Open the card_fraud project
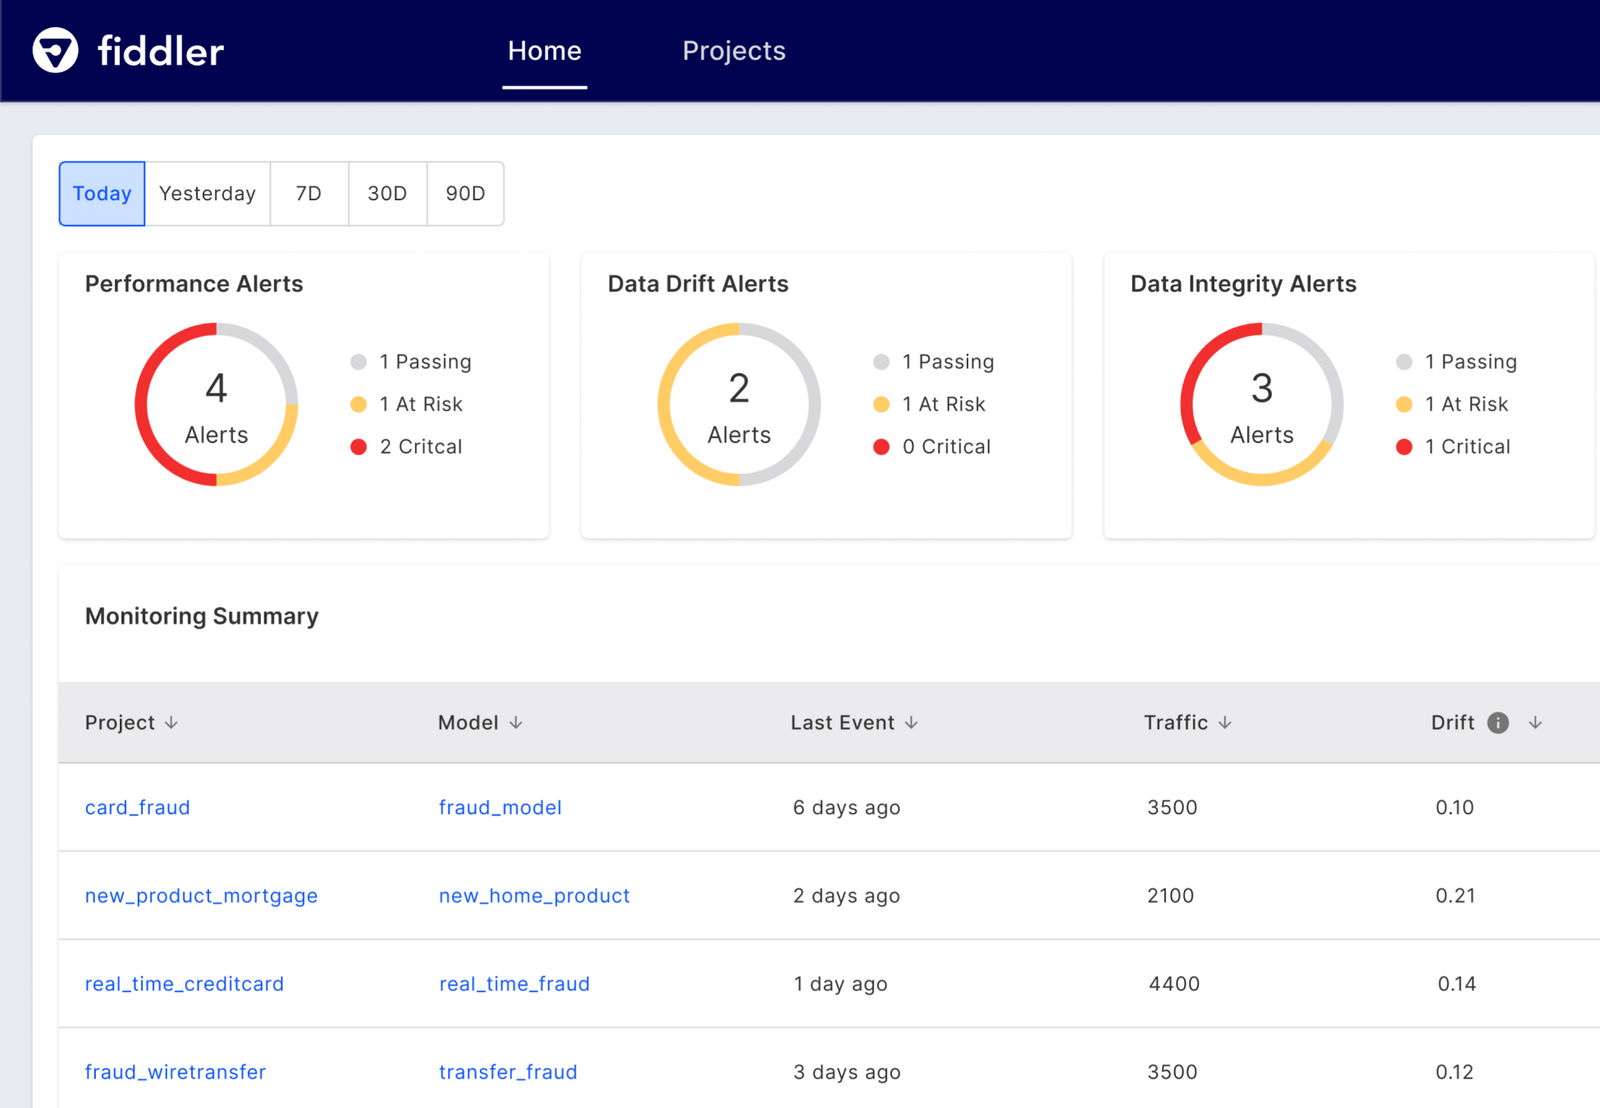This screenshot has width=1600, height=1108. [x=137, y=807]
